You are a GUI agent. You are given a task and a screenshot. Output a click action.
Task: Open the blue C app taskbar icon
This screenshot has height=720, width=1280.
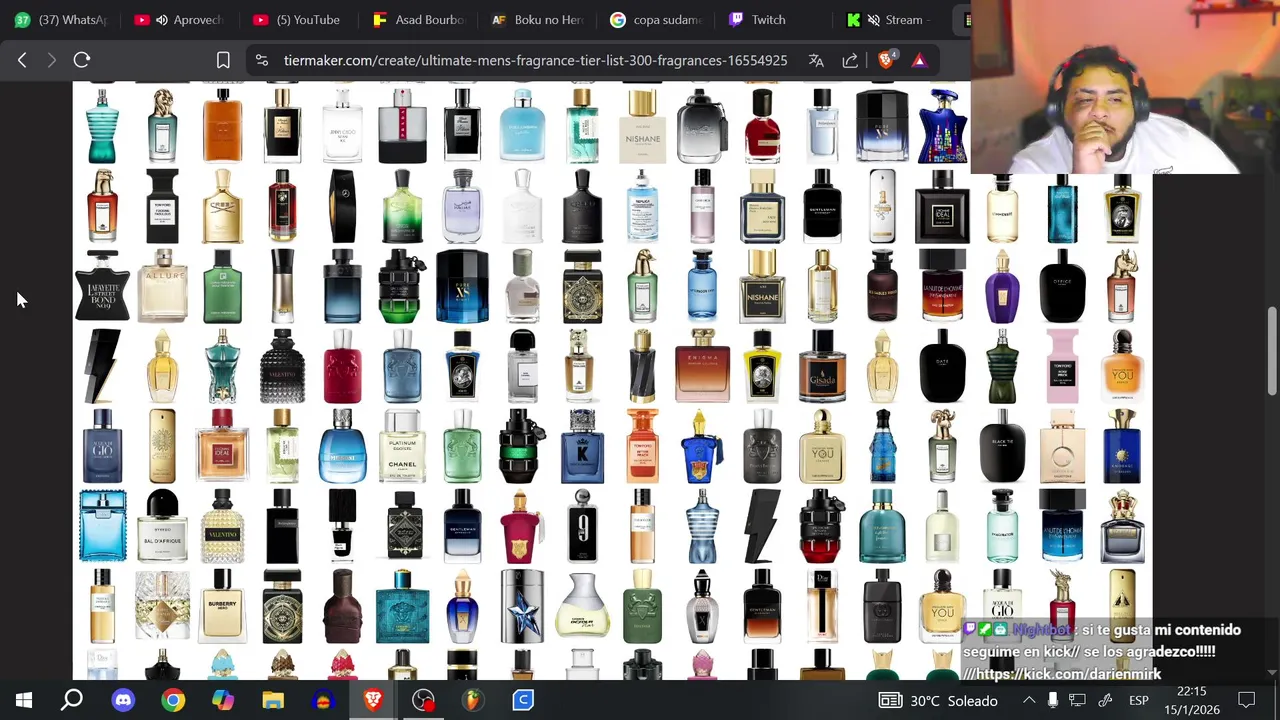pos(523,700)
